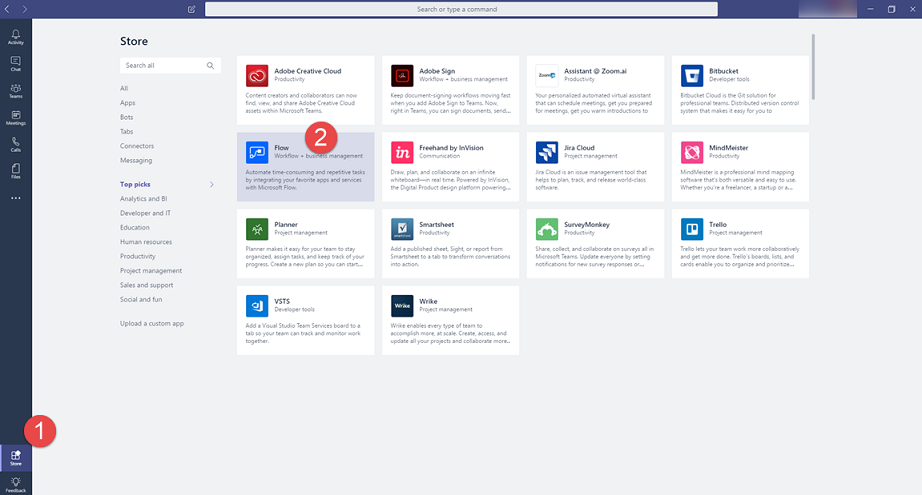Filter store by Bots category
The width and height of the screenshot is (922, 495).
tap(128, 117)
